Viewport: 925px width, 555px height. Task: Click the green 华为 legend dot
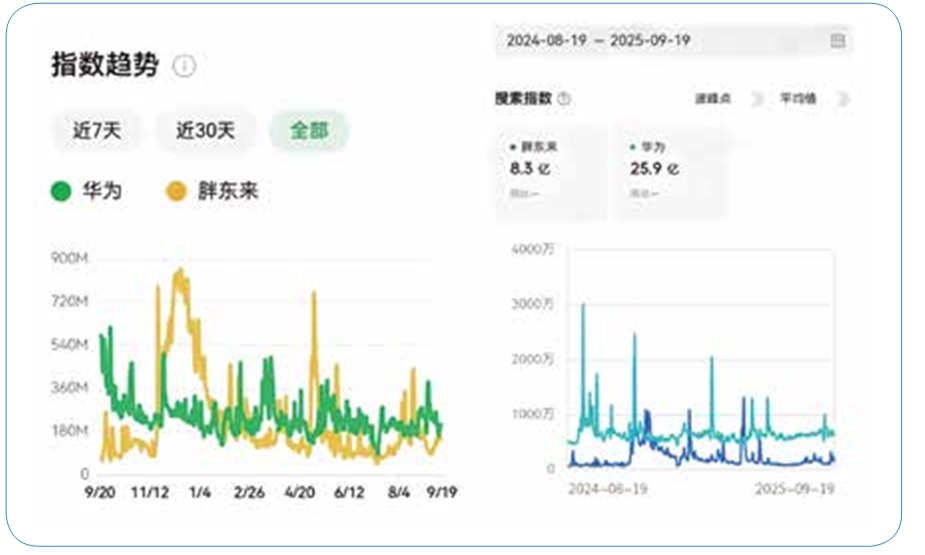point(62,191)
